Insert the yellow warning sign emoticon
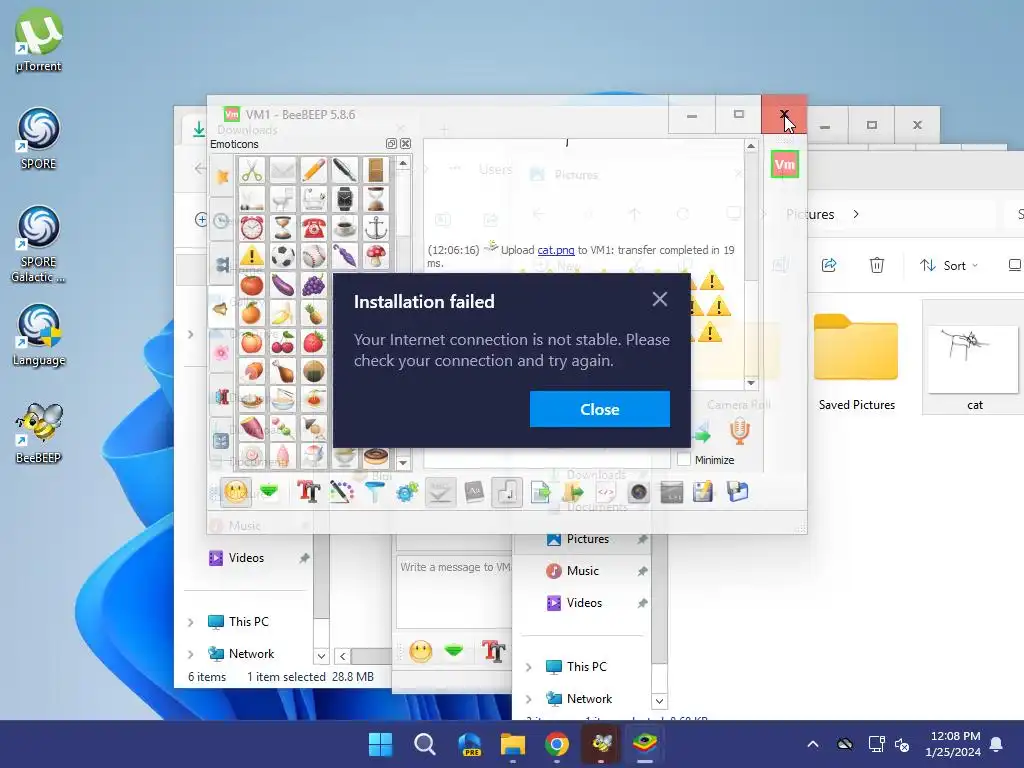 pos(251,256)
